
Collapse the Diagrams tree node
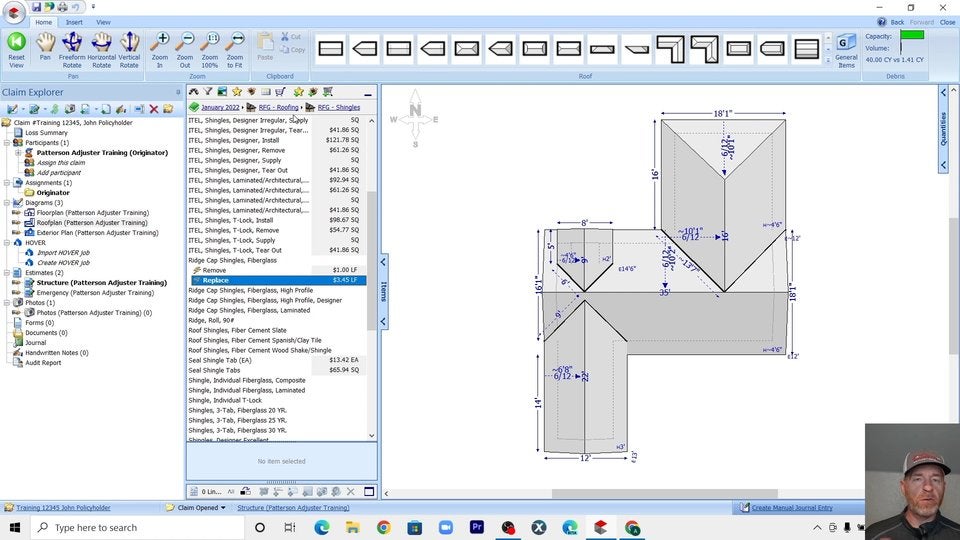(x=7, y=203)
